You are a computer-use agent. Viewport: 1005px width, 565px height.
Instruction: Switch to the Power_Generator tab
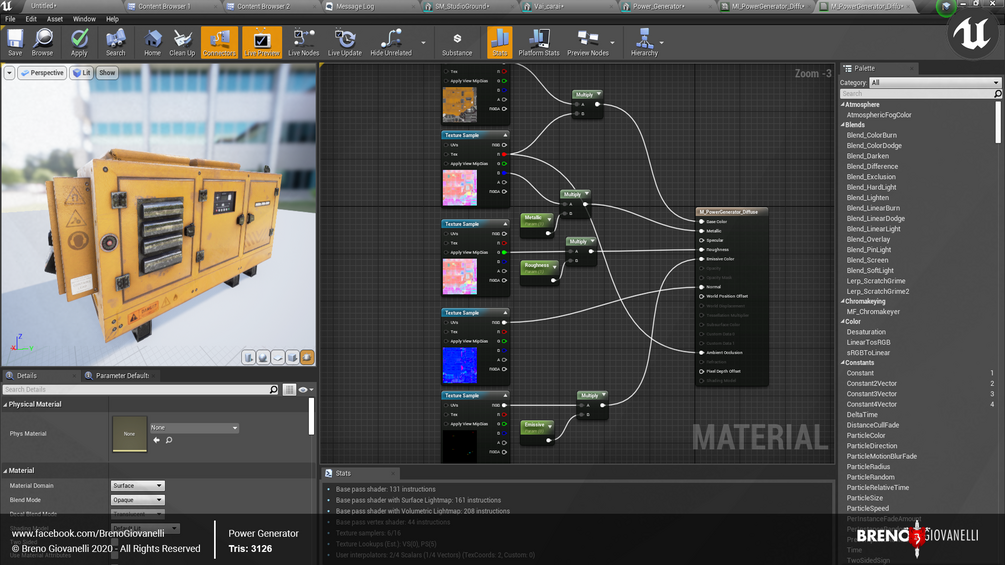(x=658, y=6)
